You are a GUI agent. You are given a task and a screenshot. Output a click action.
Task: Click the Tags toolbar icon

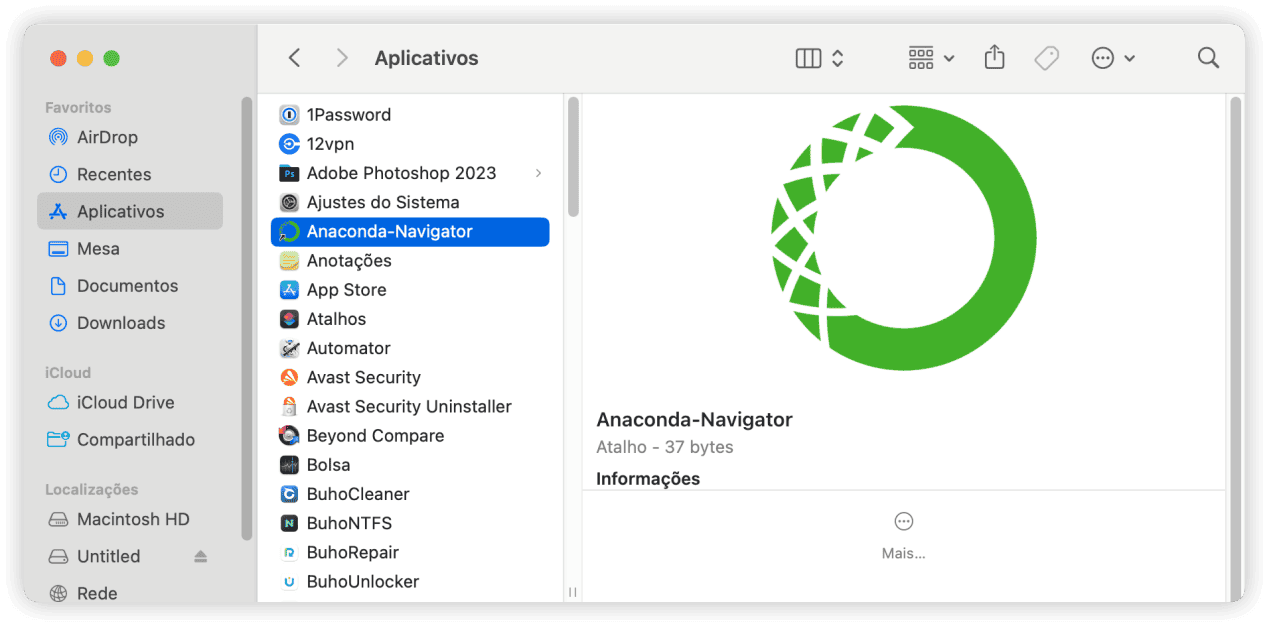[1047, 58]
